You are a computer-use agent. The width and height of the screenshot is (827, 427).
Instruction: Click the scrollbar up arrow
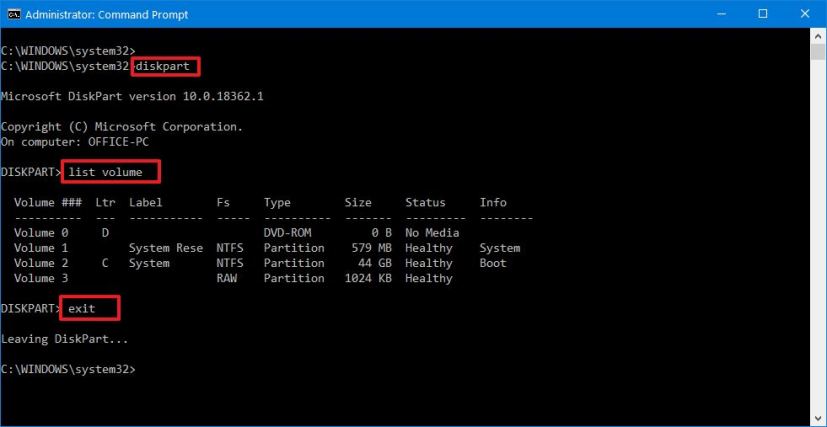coord(817,39)
